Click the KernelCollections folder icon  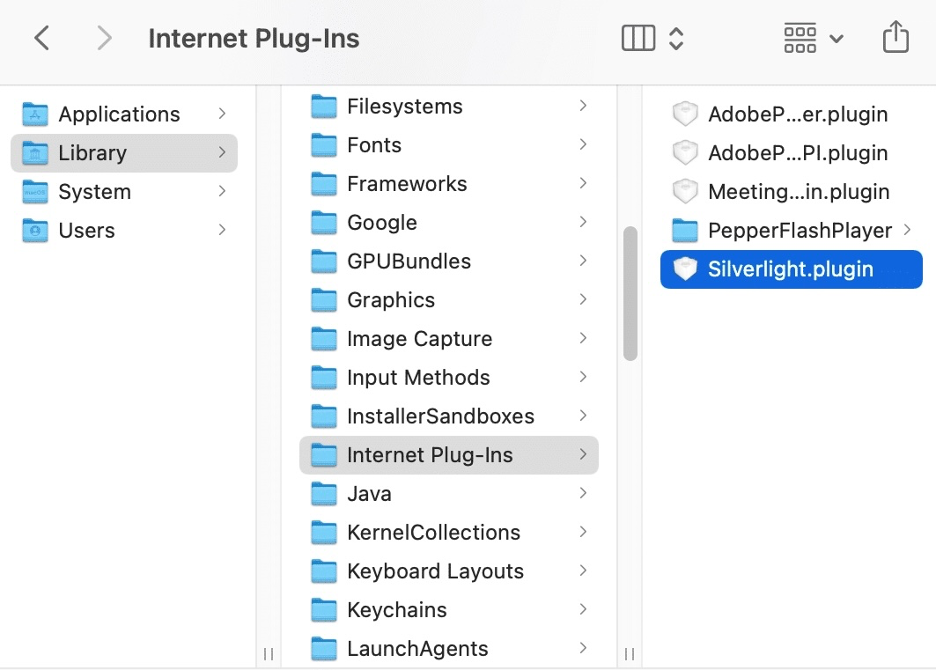[324, 533]
